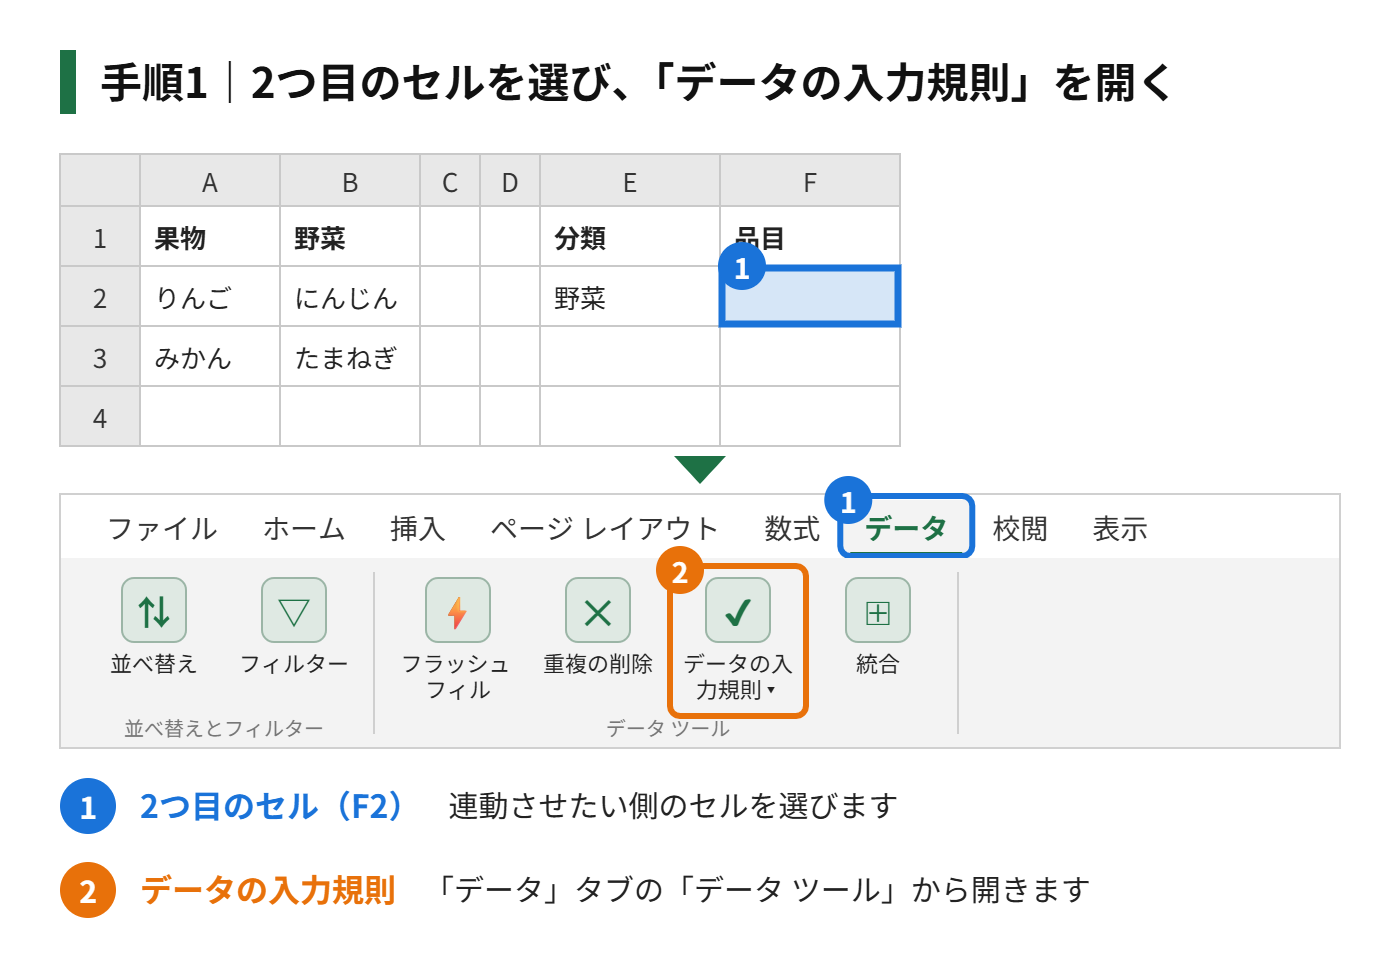Select column C header
This screenshot has width=1400, height=966.
click(x=450, y=181)
